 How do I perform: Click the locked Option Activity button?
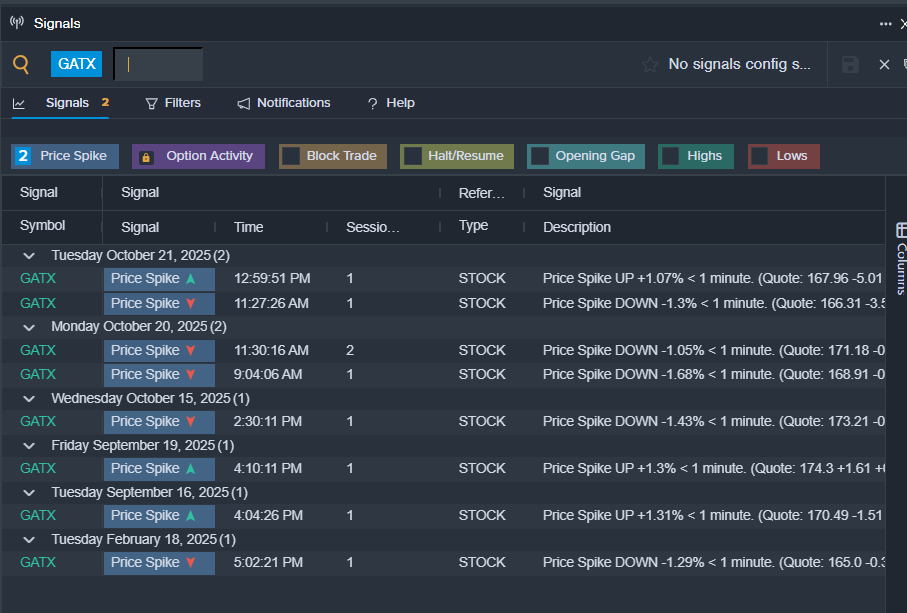pos(198,156)
